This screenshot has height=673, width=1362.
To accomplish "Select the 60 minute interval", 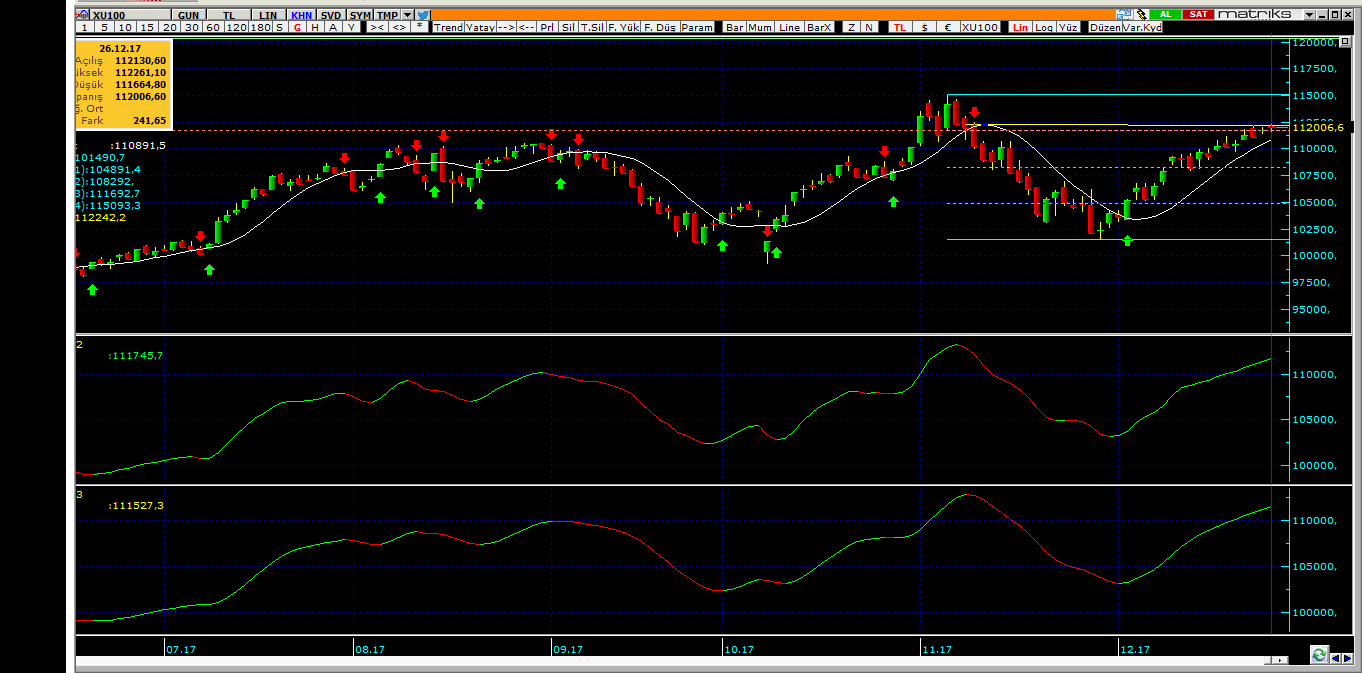I will point(213,27).
